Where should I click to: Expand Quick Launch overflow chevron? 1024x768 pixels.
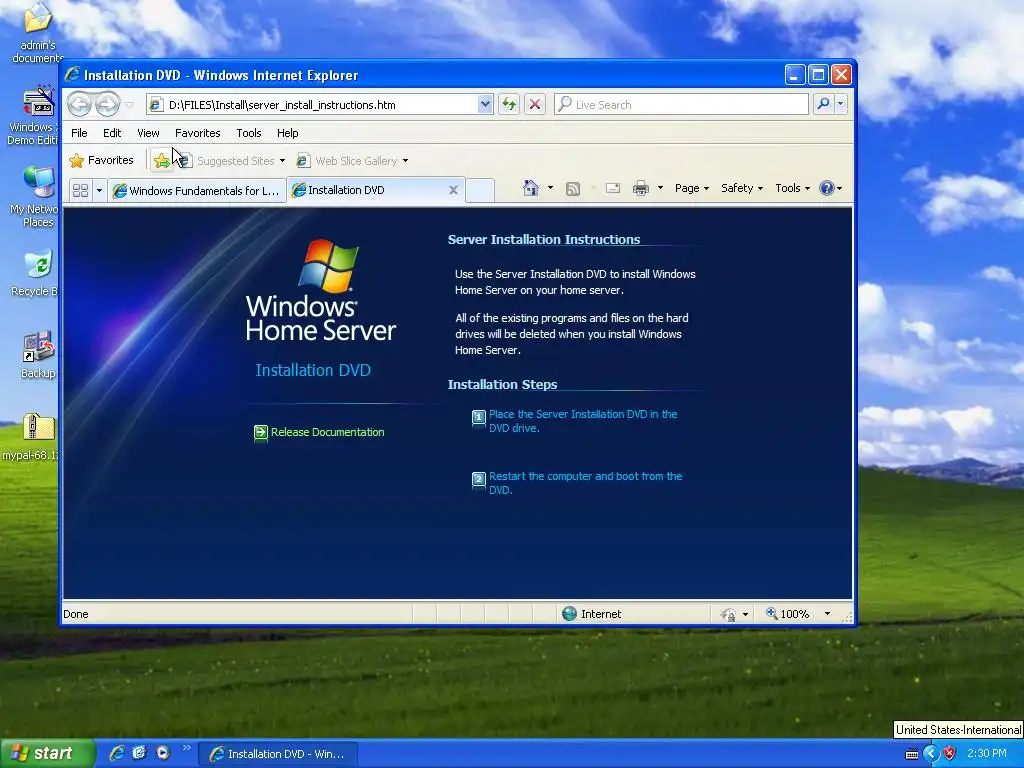[186, 748]
